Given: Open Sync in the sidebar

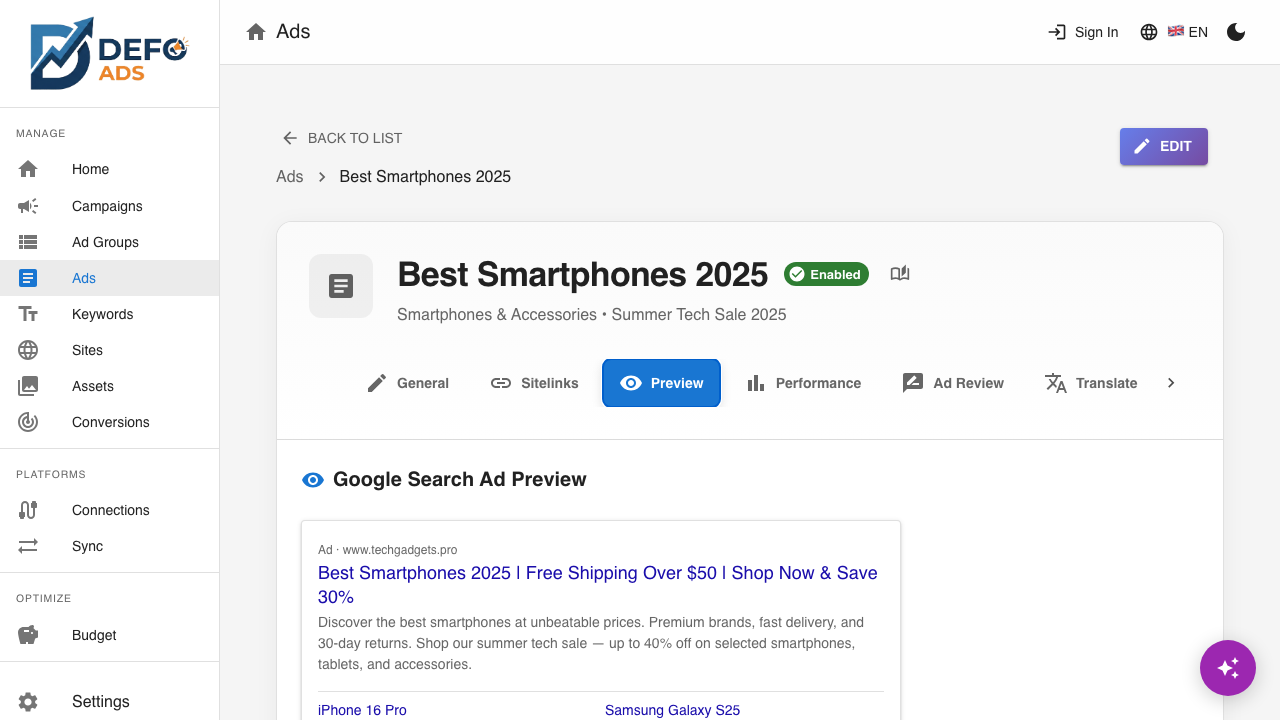Looking at the screenshot, I should (x=109, y=546).
